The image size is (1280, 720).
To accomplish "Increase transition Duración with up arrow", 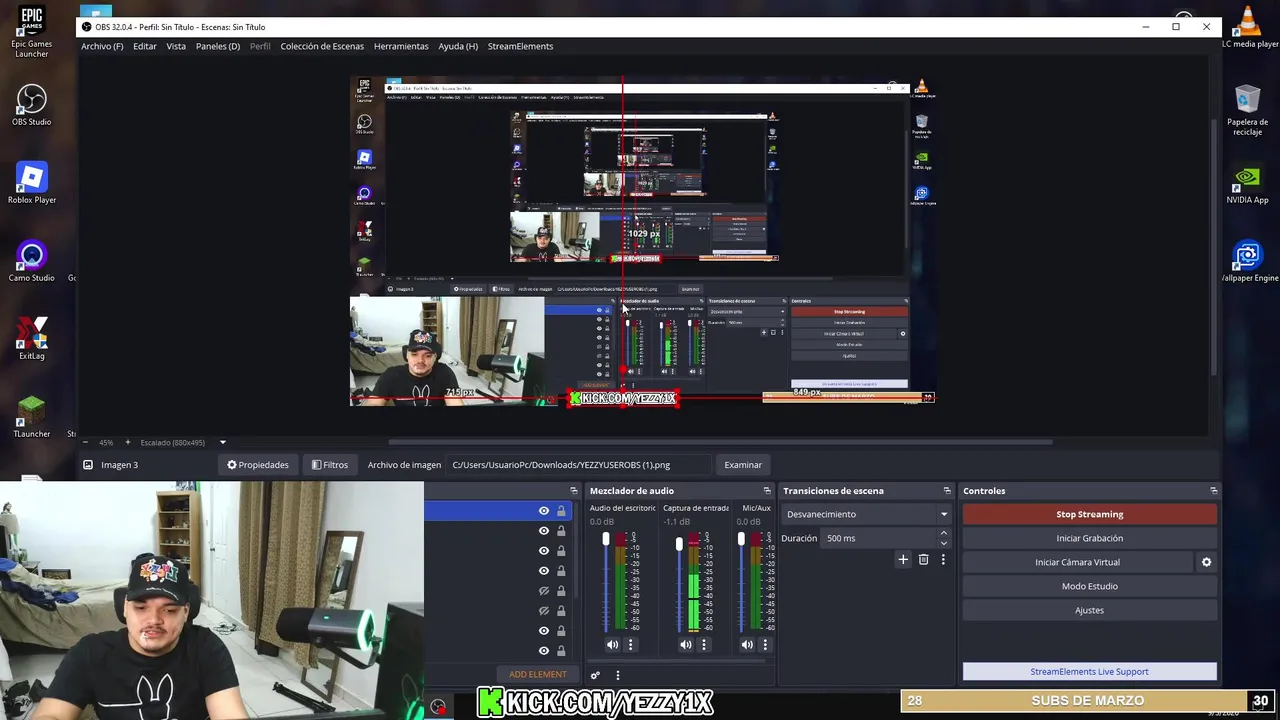I will (x=943, y=533).
